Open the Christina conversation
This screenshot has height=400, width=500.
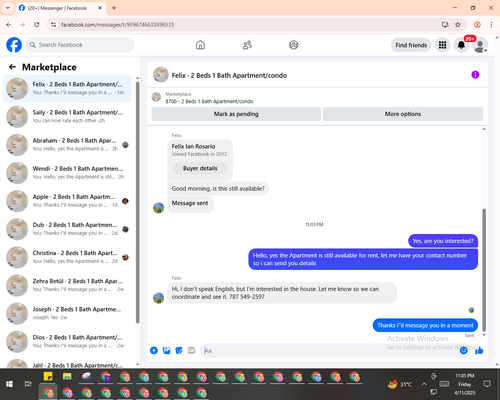point(68,257)
